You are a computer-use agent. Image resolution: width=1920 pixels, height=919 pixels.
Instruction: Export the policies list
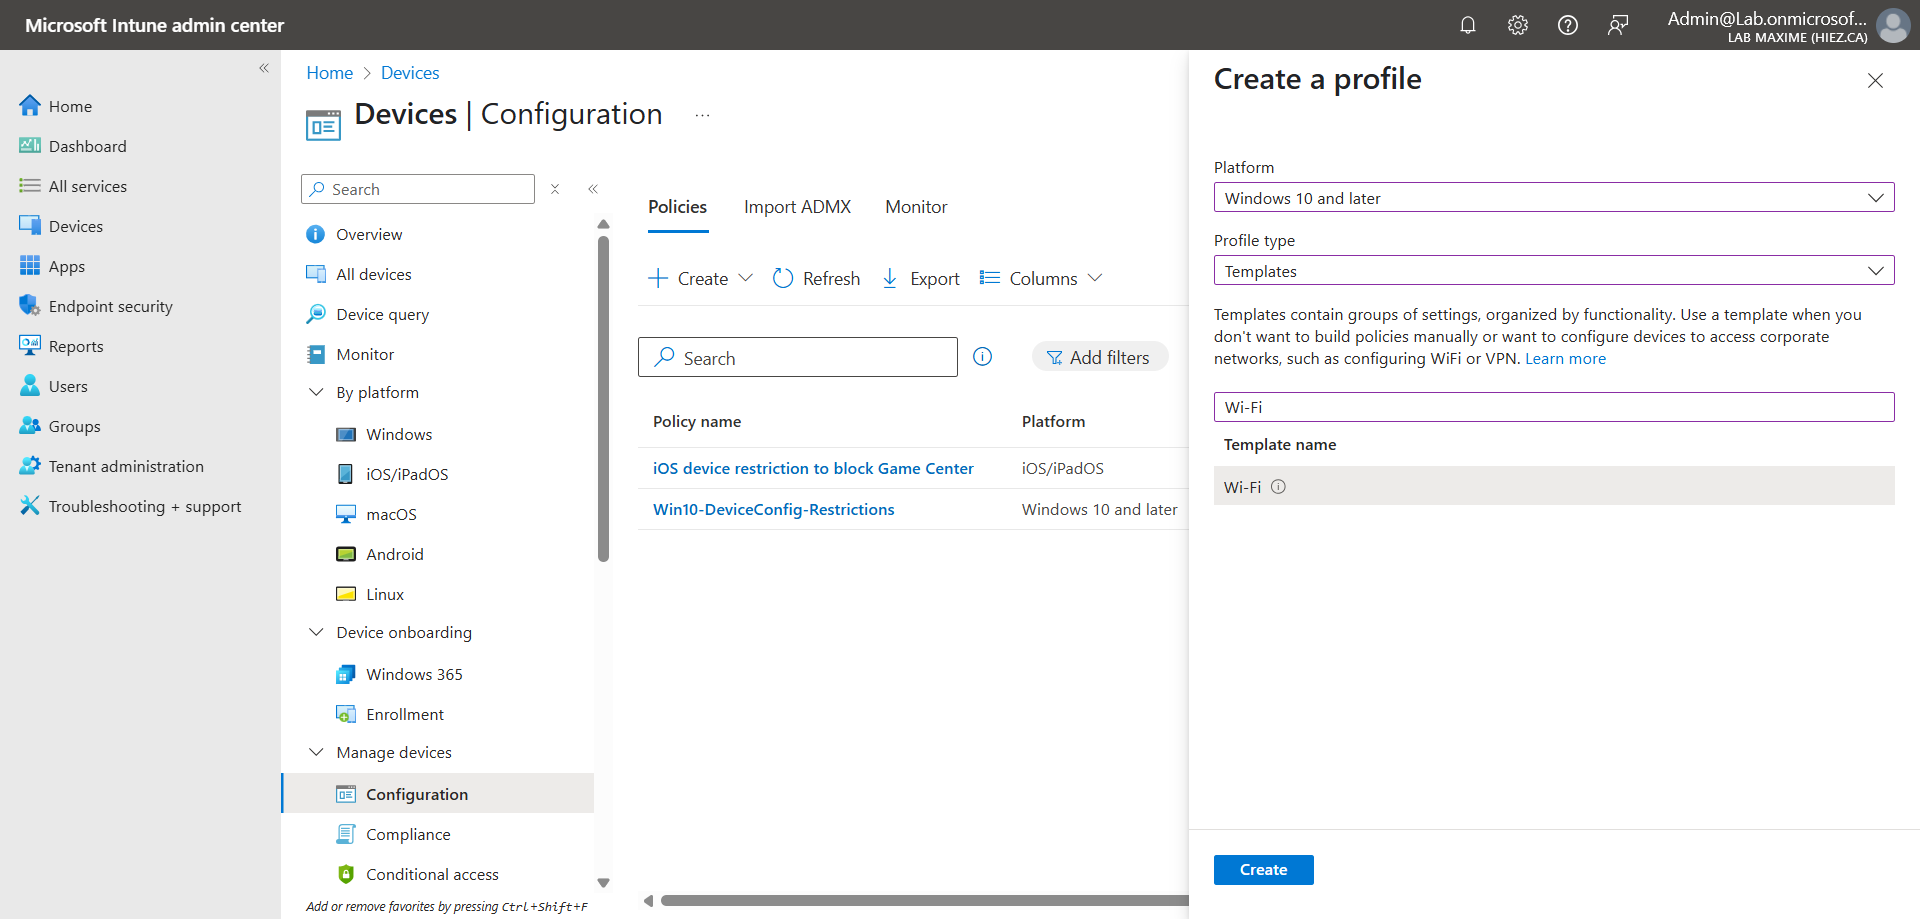click(x=920, y=279)
